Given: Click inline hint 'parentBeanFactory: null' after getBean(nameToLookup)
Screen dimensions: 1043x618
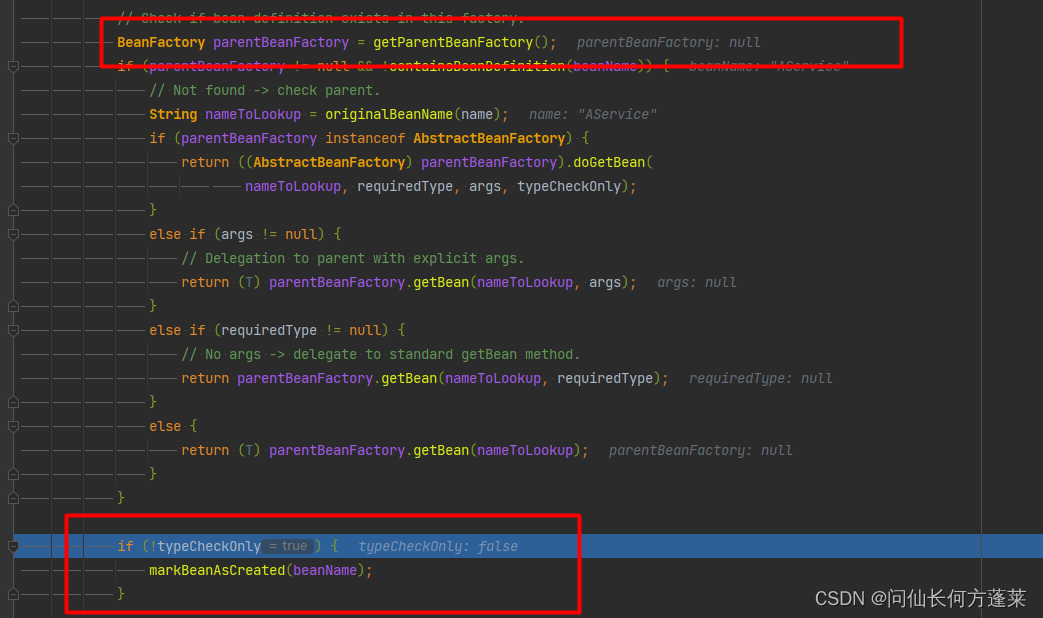Looking at the screenshot, I should coord(700,450).
